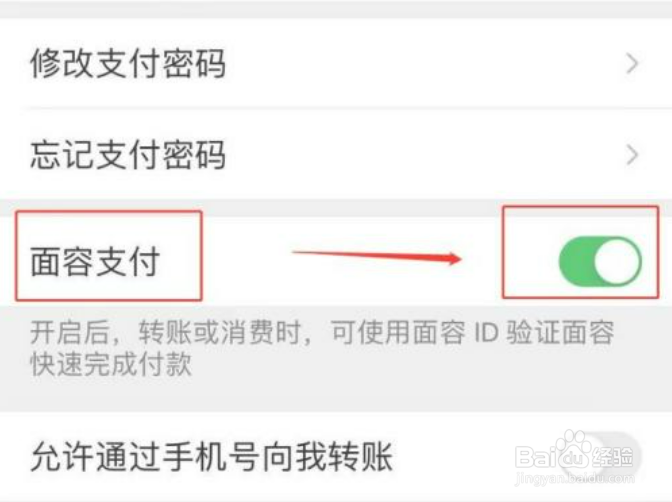The image size is (672, 502).
Task: Click the red arrow pointing at the switch
Action: pos(376,256)
